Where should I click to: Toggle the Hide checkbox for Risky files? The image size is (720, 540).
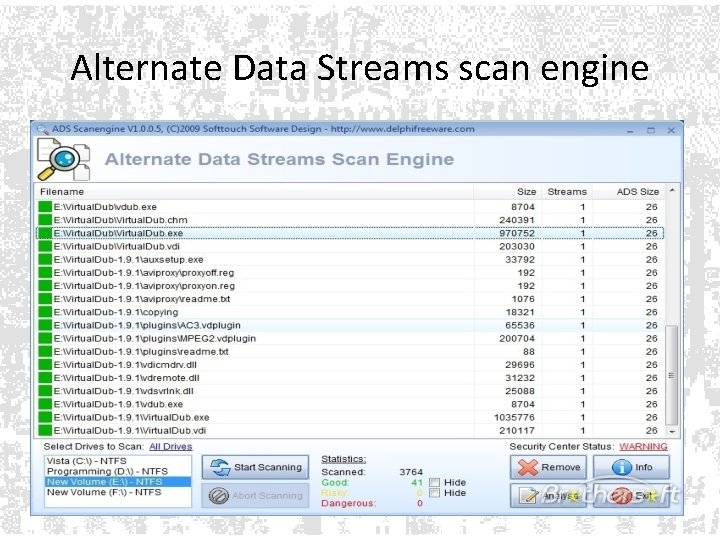click(x=434, y=493)
